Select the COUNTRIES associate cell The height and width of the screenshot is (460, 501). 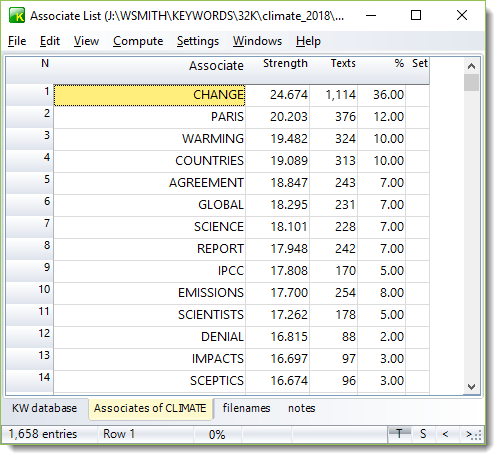coord(149,161)
